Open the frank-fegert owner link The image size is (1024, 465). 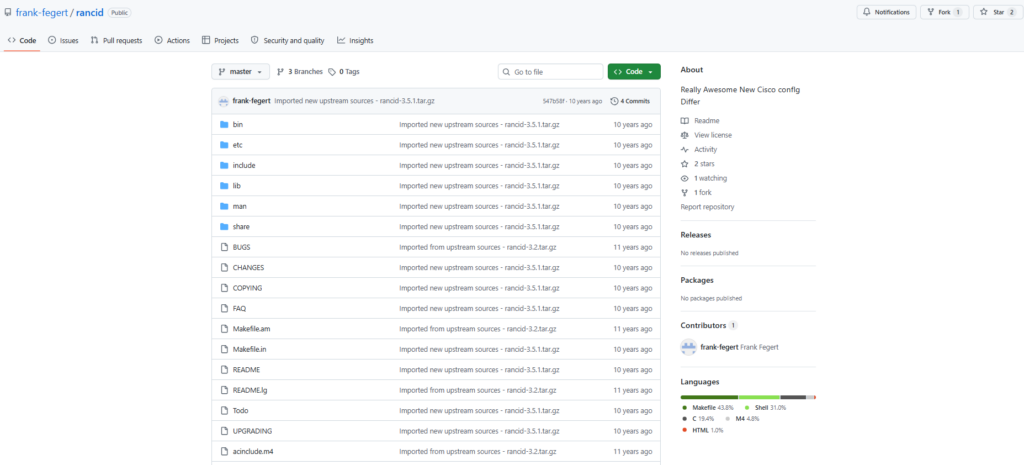(42, 12)
